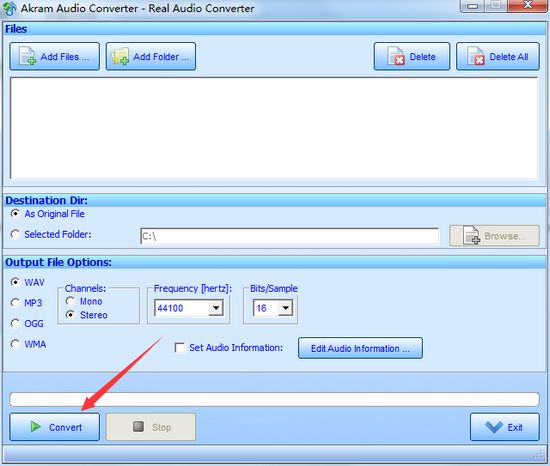Click the green Convert play icon
Screen dimensions: 550x466
(x=36, y=426)
